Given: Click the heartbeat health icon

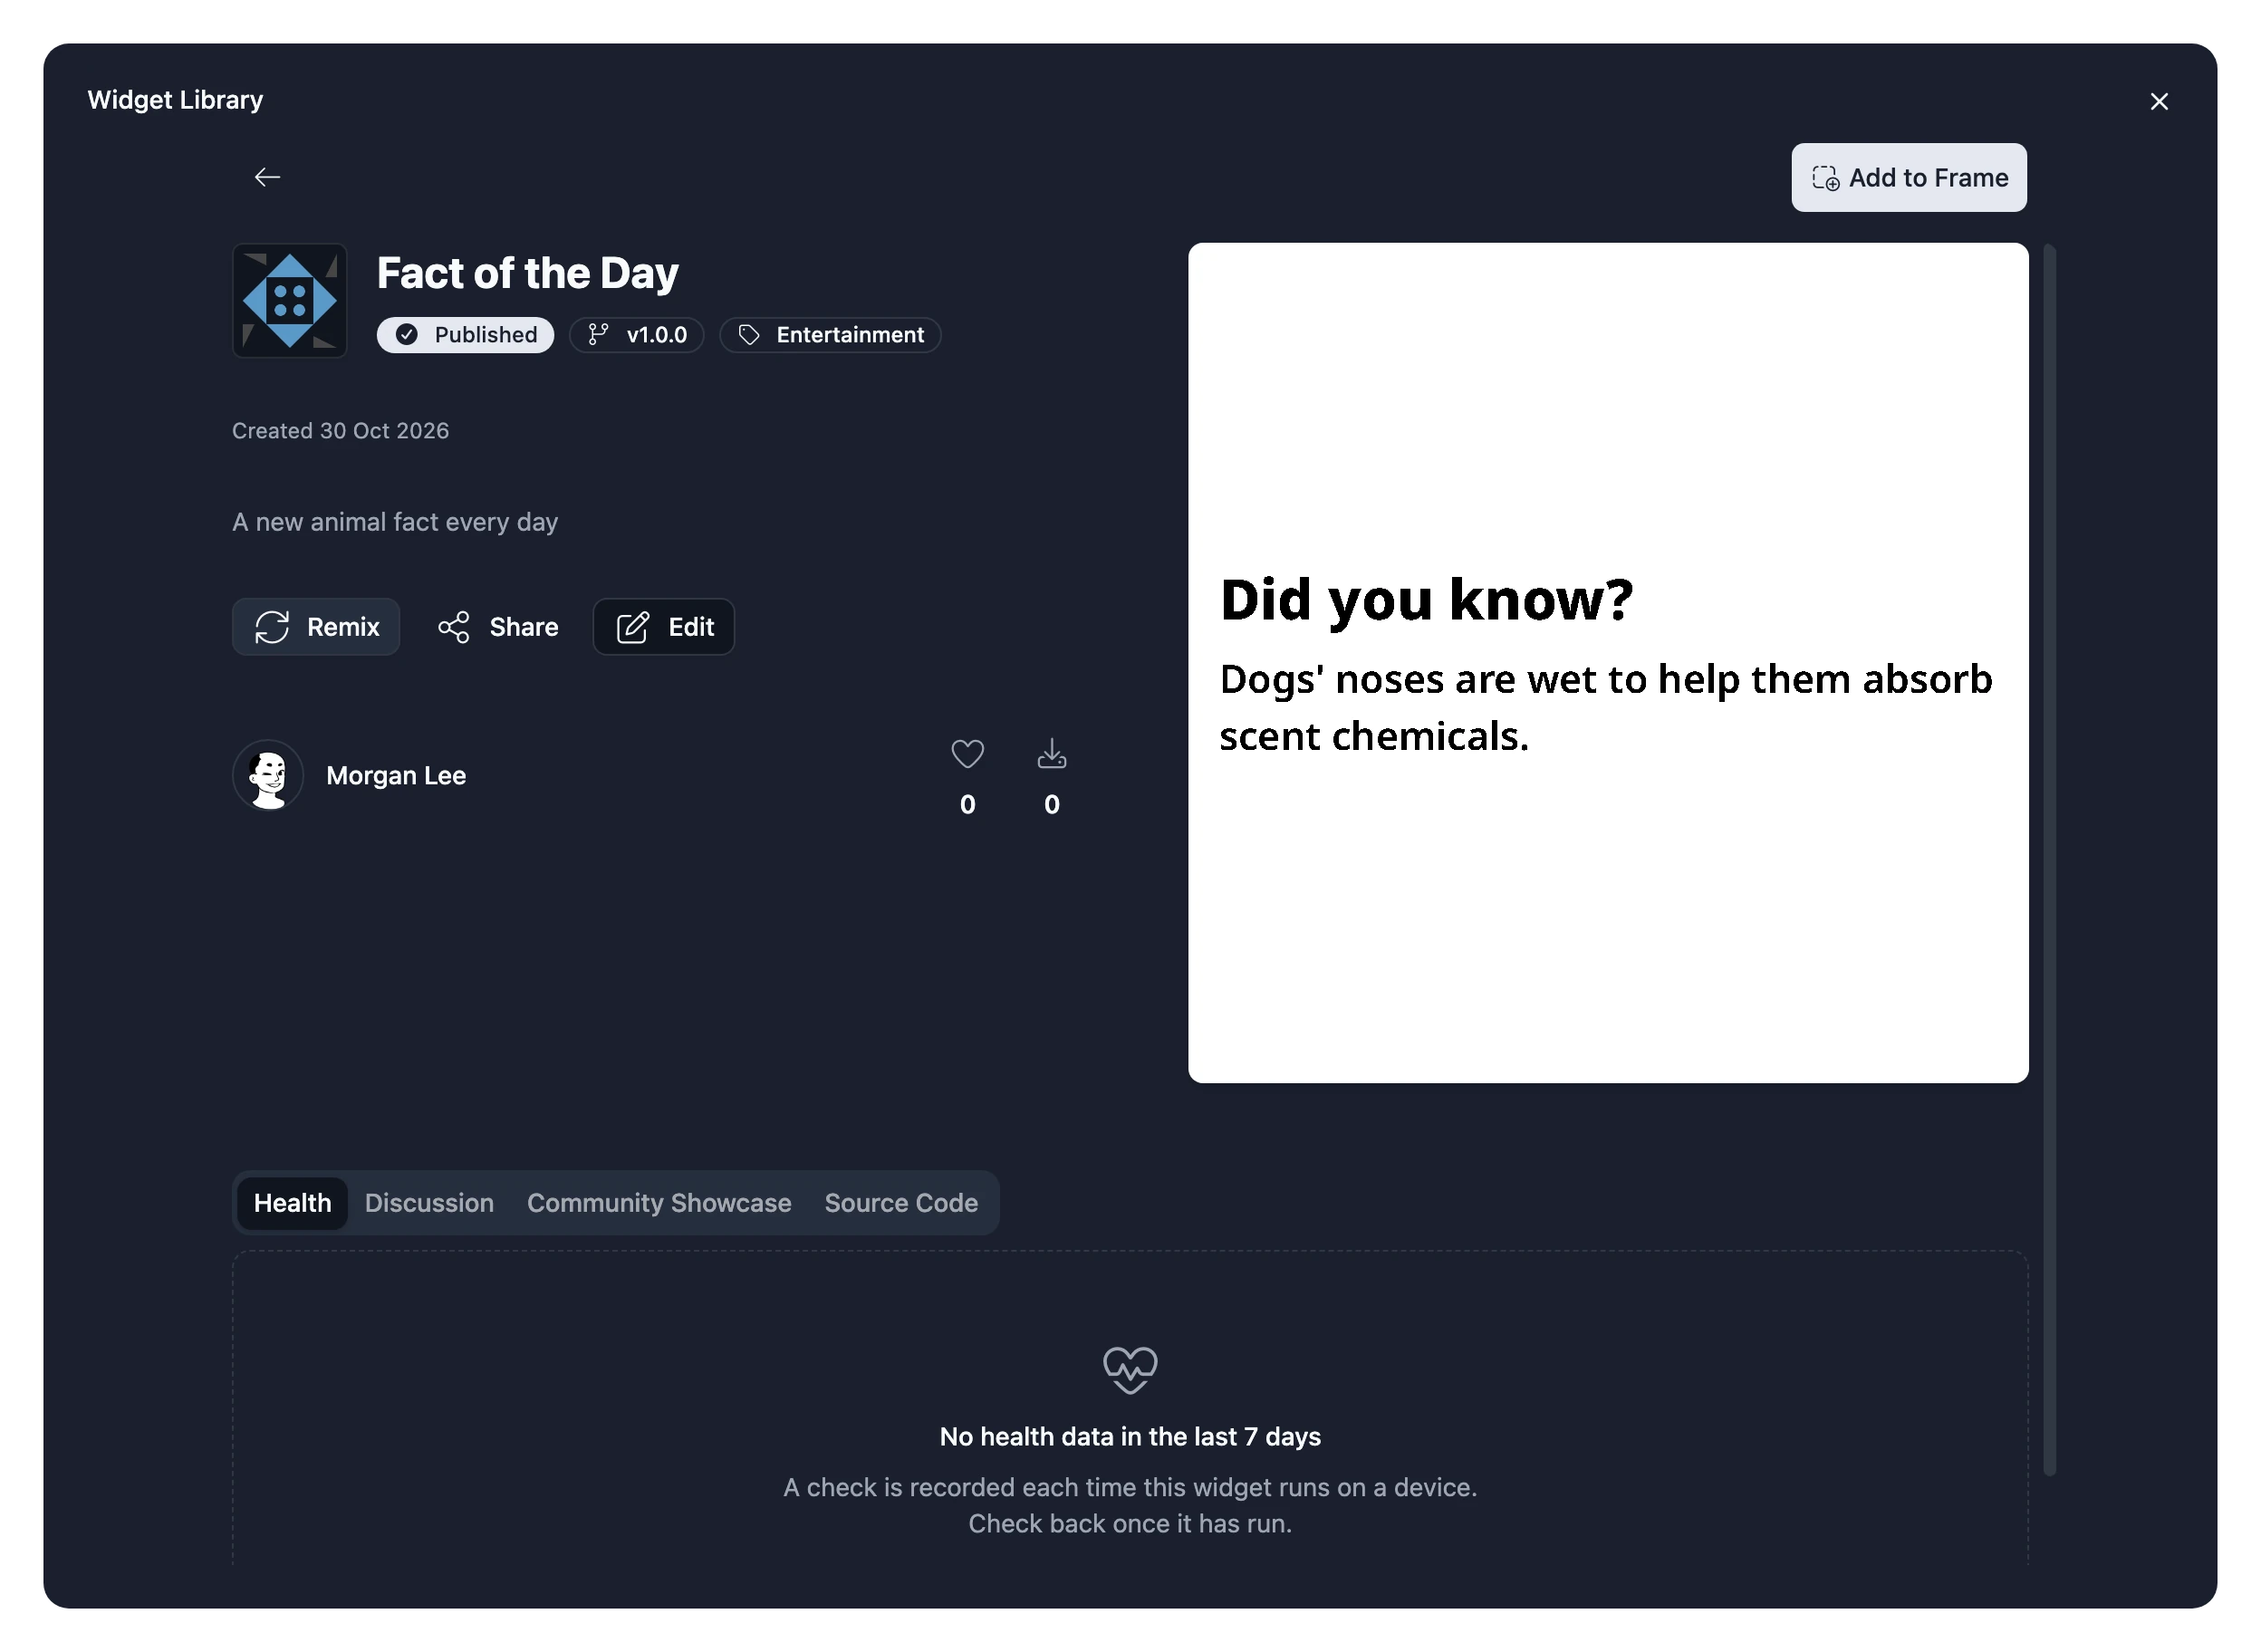Looking at the screenshot, I should [x=1130, y=1370].
